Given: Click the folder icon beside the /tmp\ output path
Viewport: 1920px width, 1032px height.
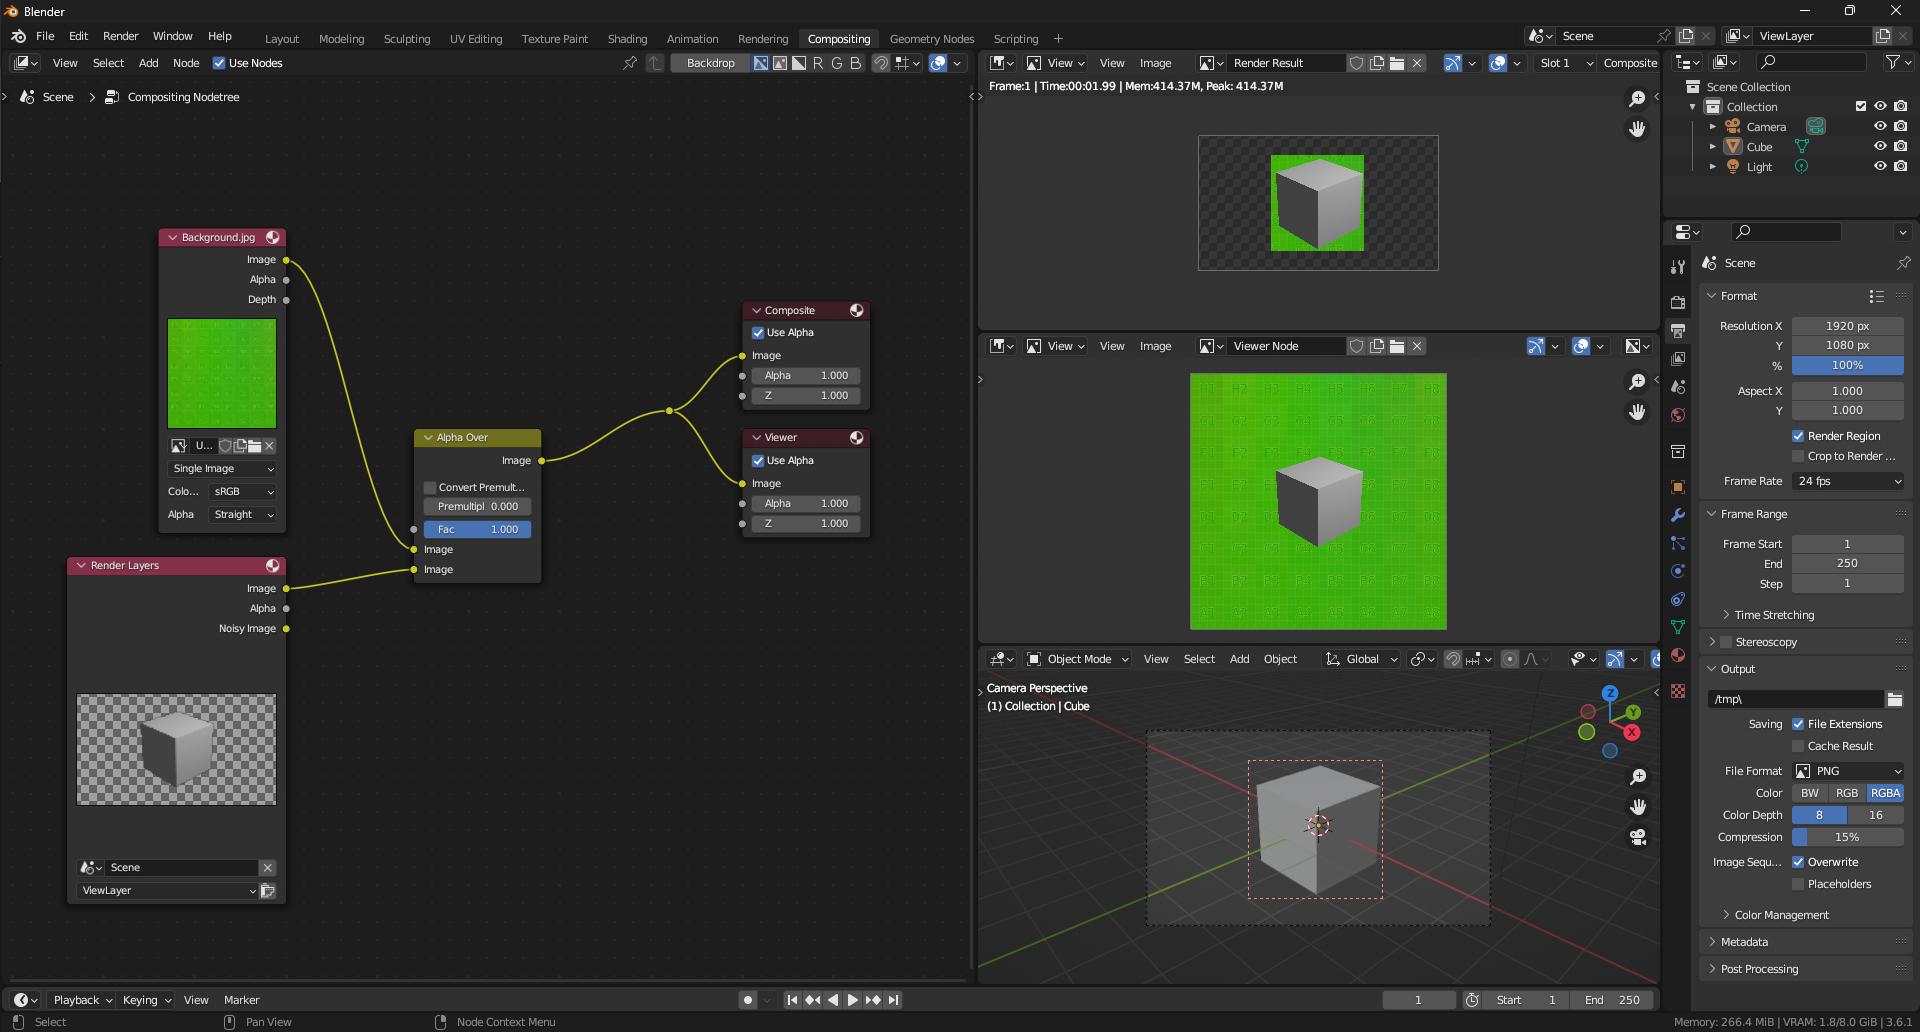Looking at the screenshot, I should pyautogui.click(x=1895, y=700).
